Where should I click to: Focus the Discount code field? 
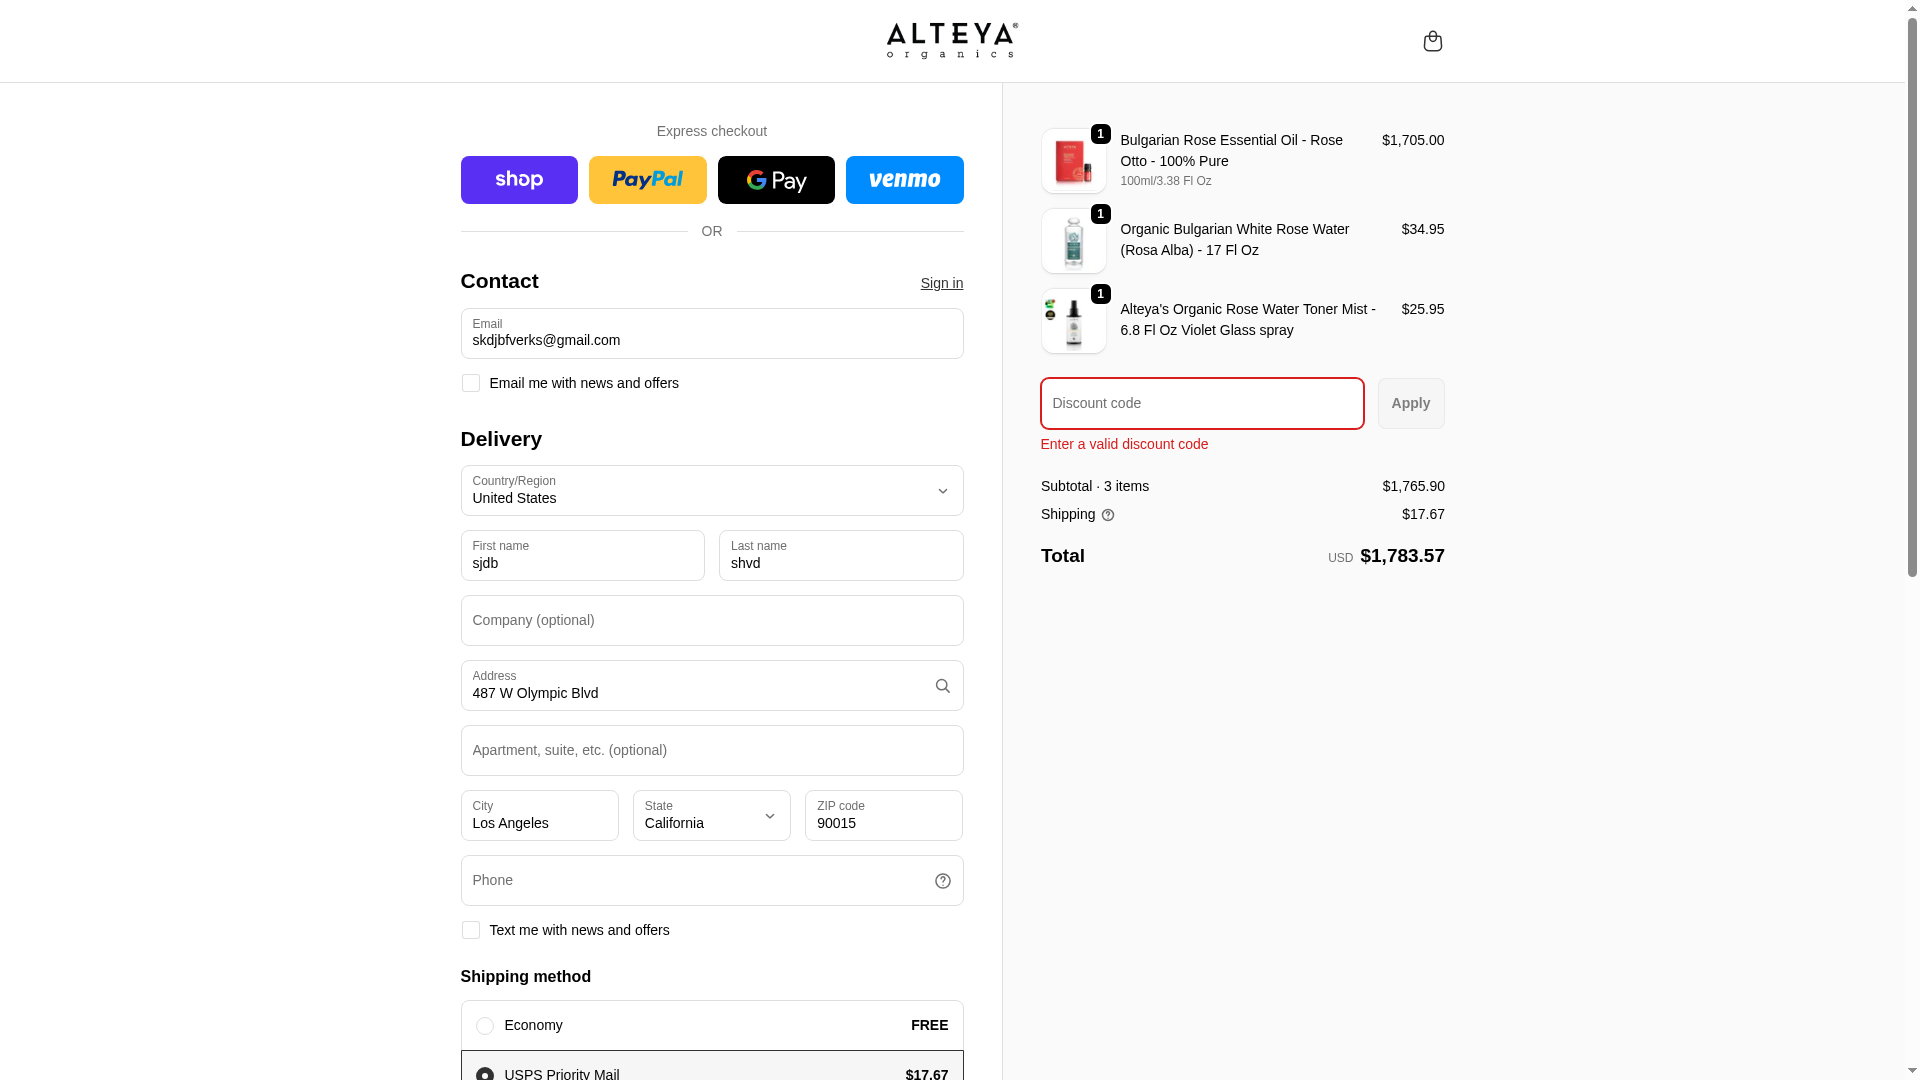coord(1201,404)
